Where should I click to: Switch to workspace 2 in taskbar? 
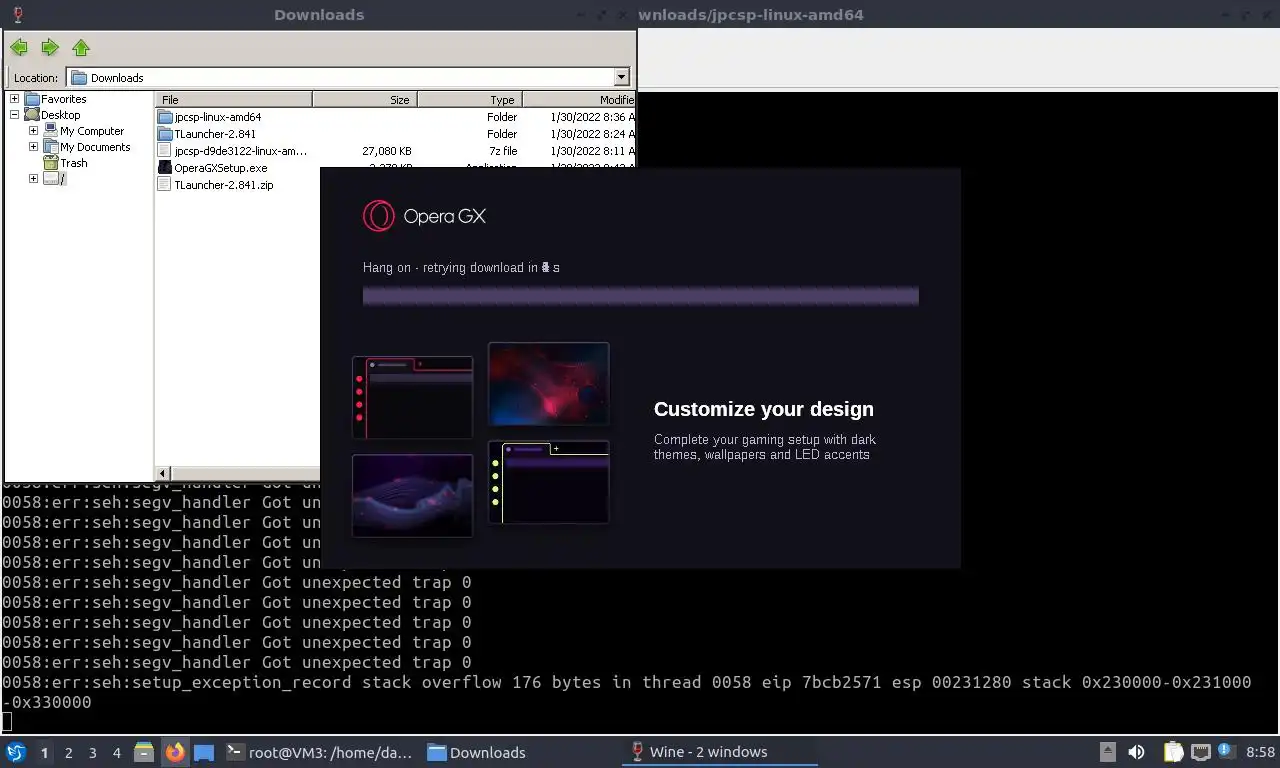click(69, 753)
